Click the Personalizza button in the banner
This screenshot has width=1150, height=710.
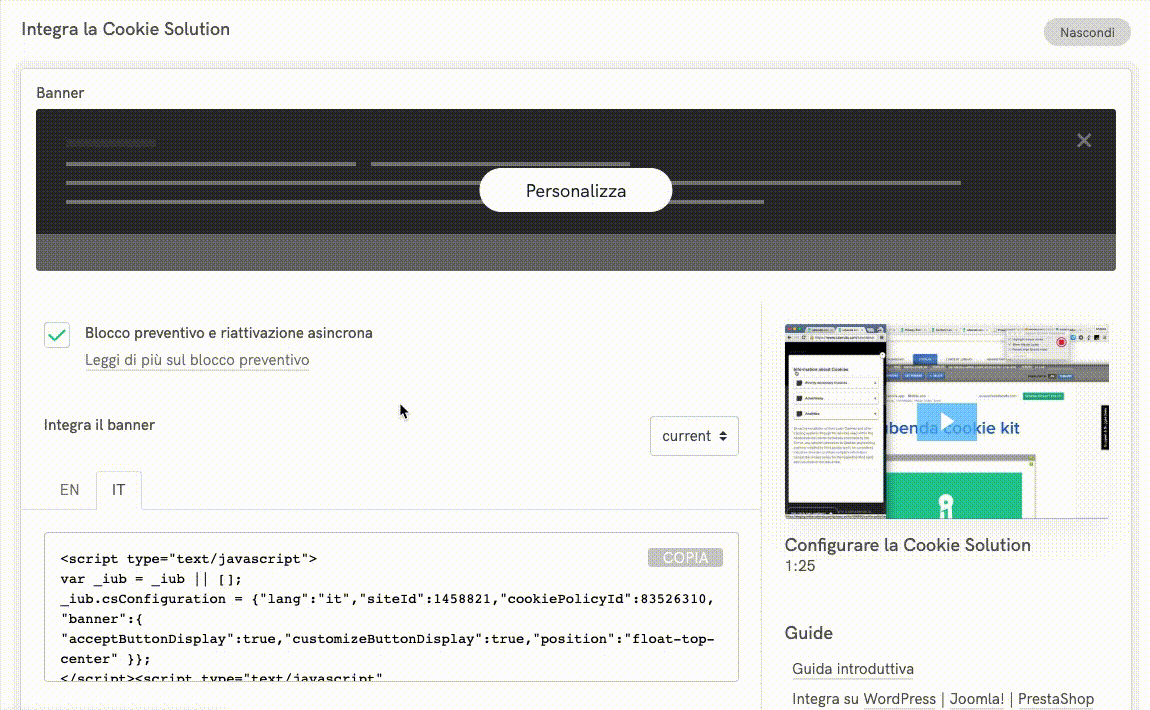point(575,190)
